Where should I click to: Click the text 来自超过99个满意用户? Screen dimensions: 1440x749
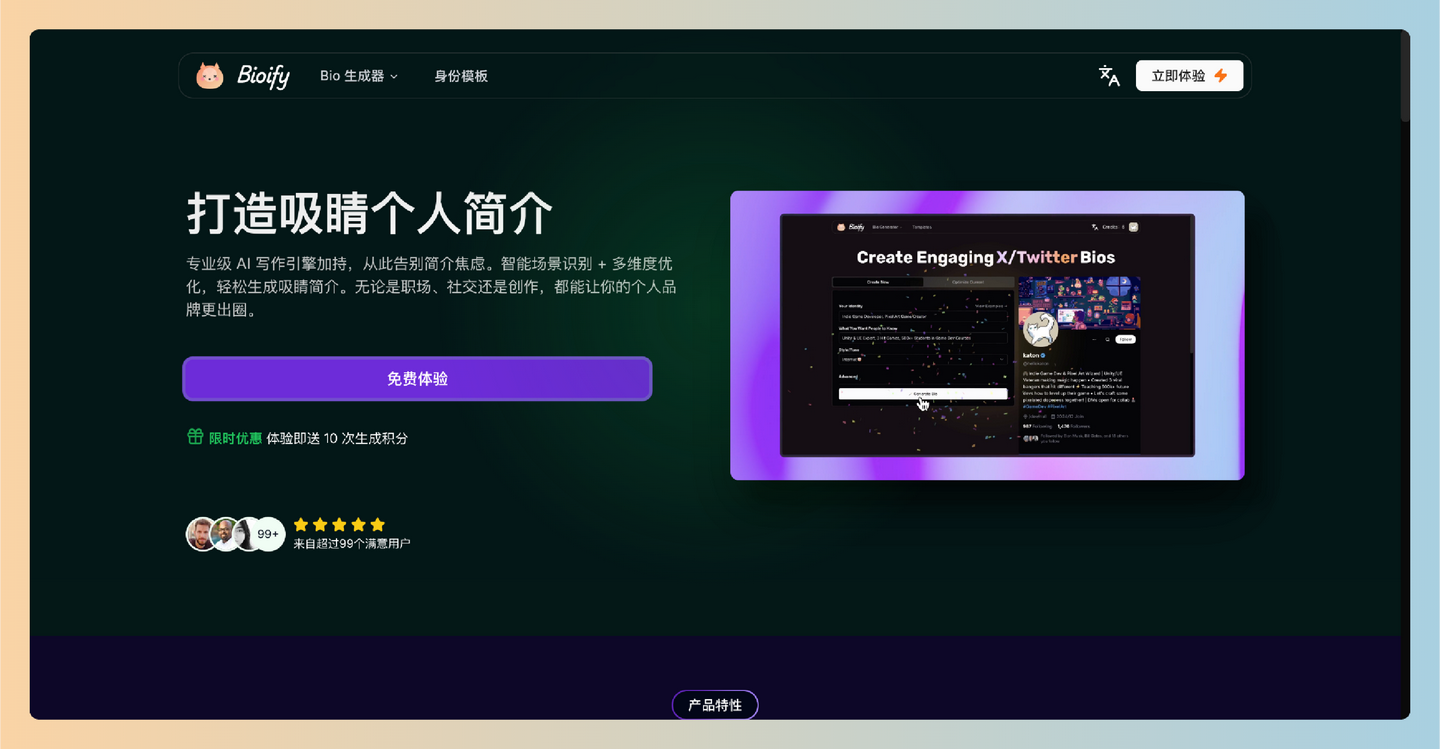(352, 544)
